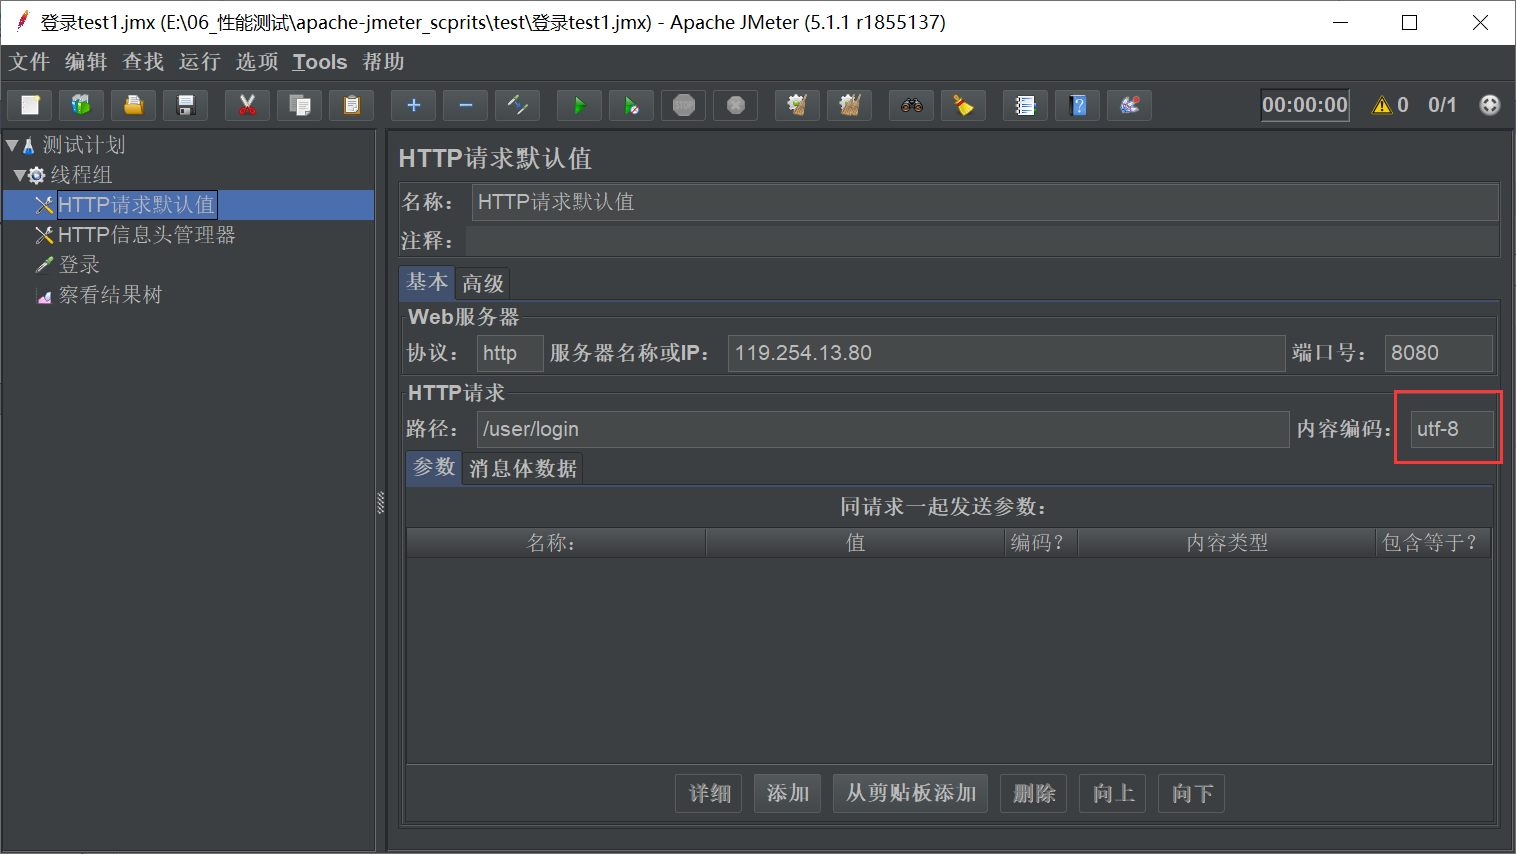Open the Tools menu

pyautogui.click(x=320, y=62)
